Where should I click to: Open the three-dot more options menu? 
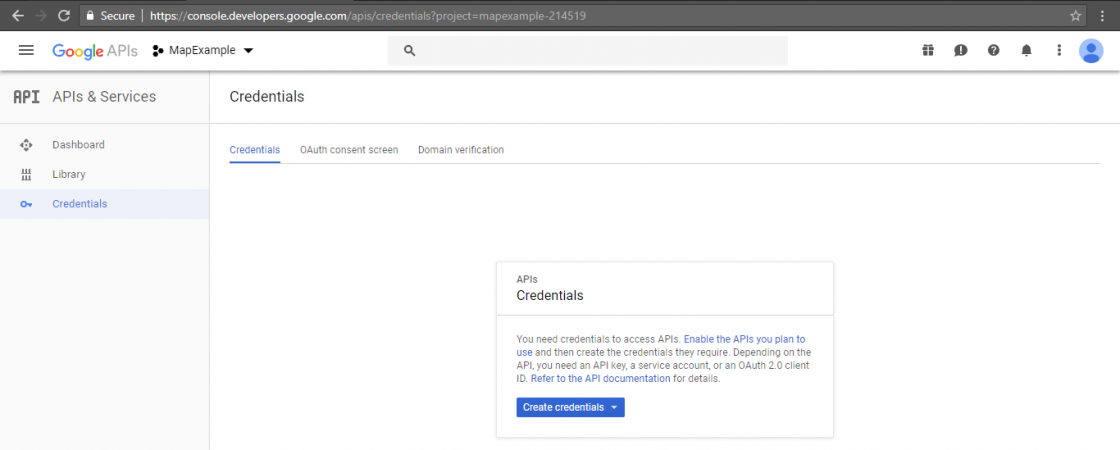pos(1059,51)
